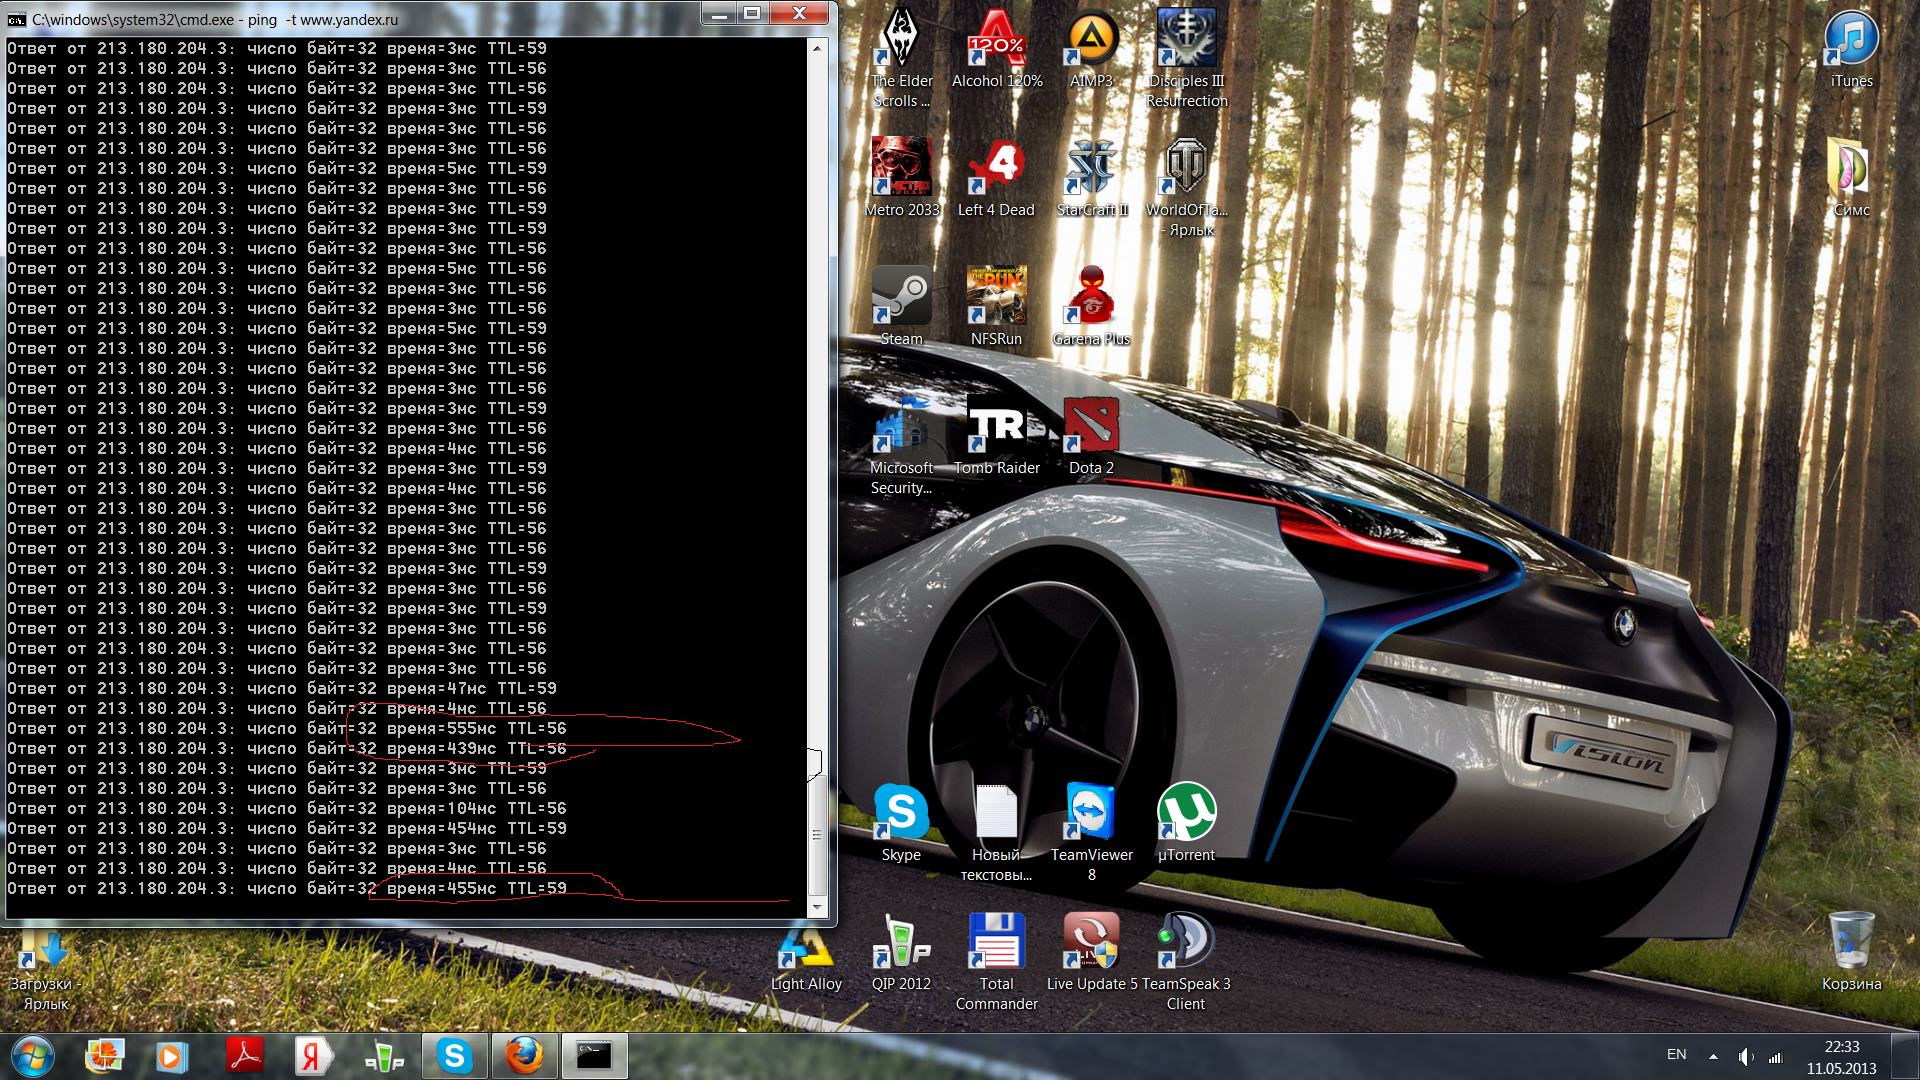
Task: Open the Total Commander desktop shortcut
Action: (996, 941)
